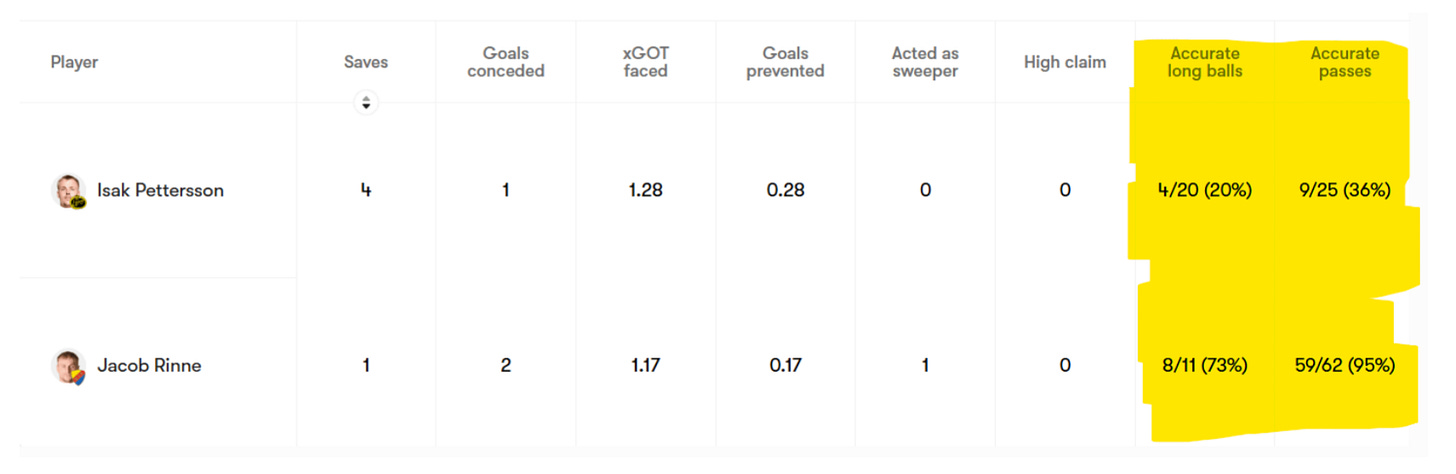The height and width of the screenshot is (474, 1456).
Task: Sort by Accurate long balls header
Action: [1205, 62]
